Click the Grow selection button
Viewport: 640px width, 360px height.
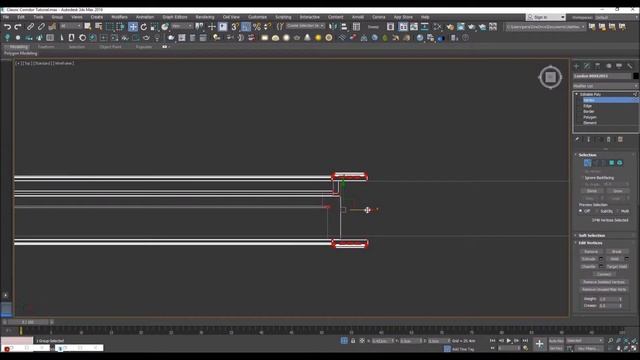pos(618,191)
